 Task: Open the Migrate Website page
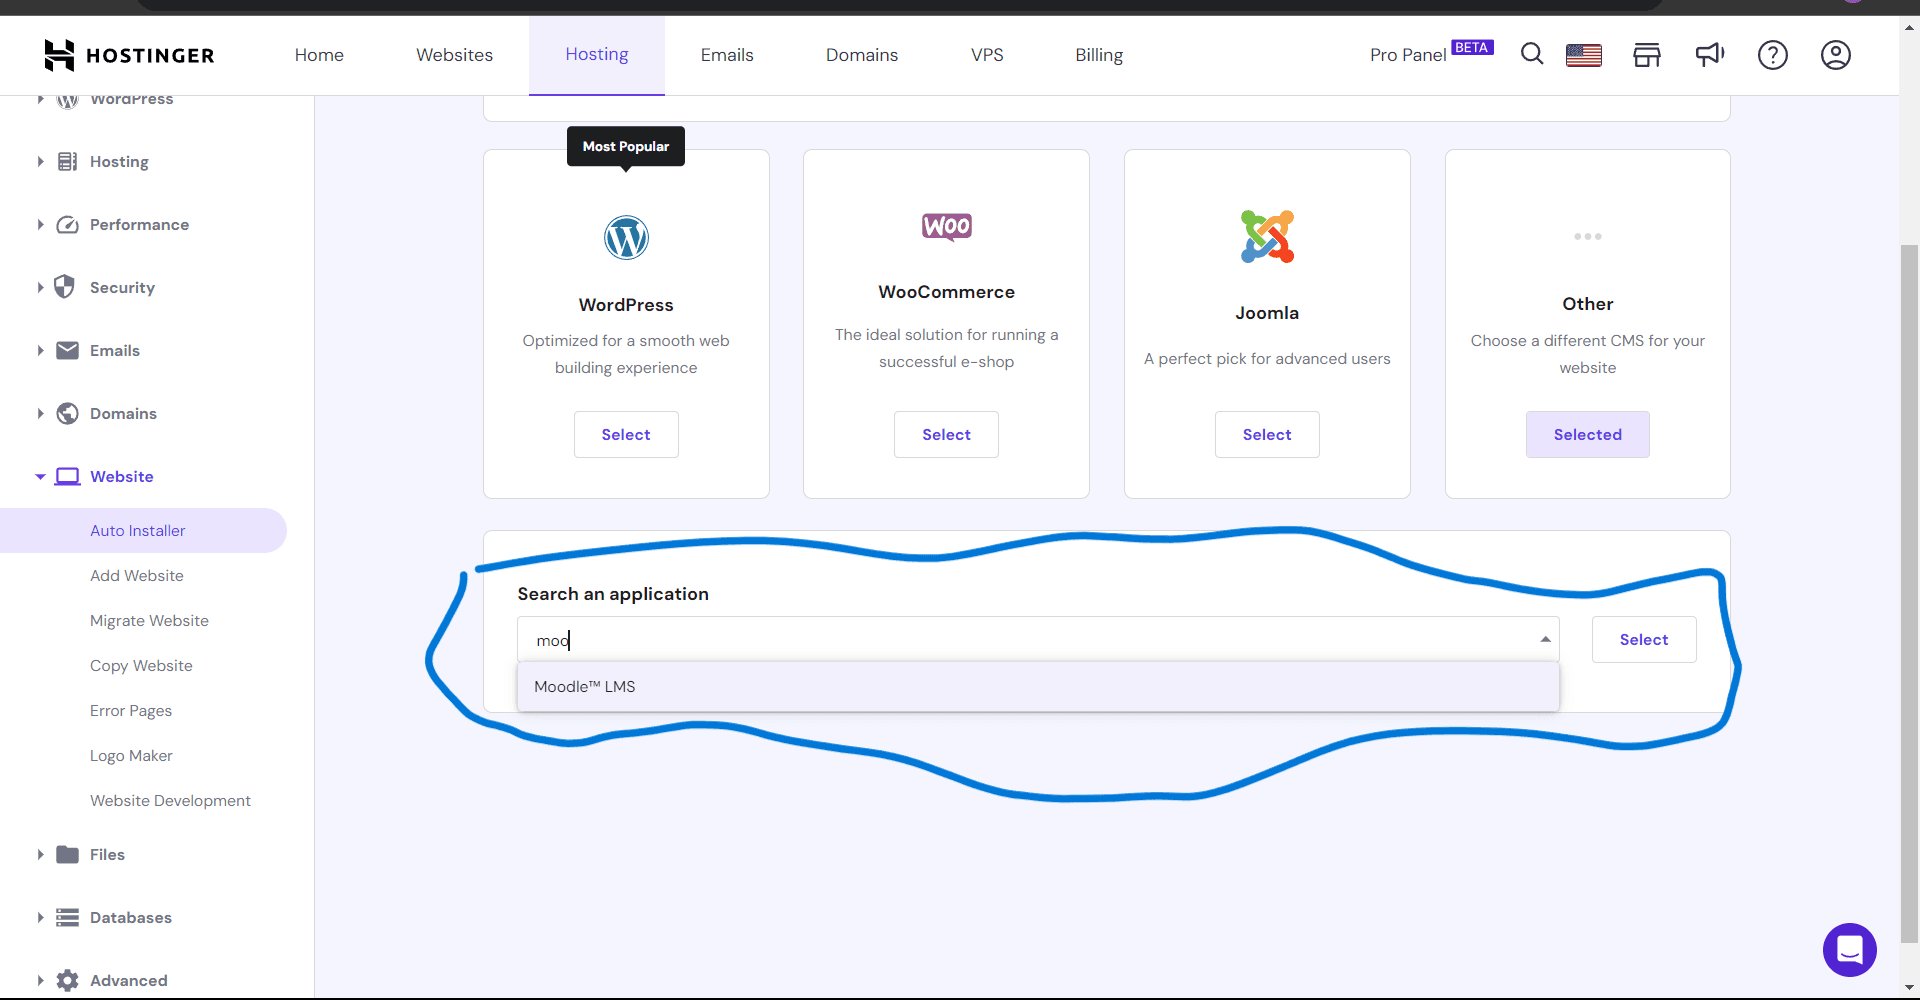(149, 620)
